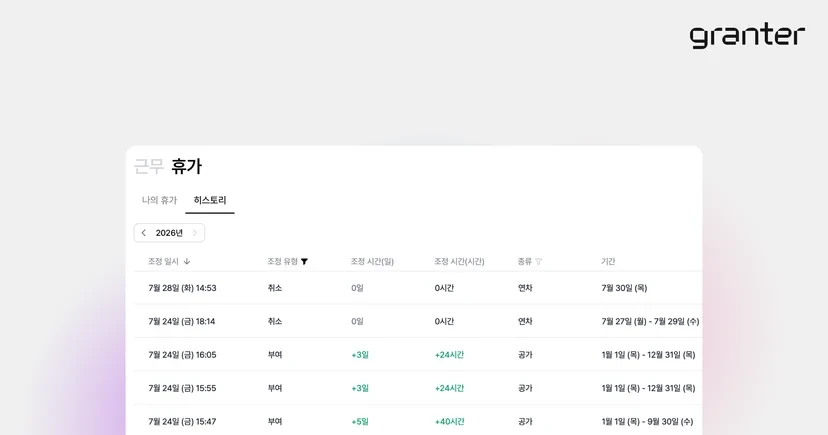Click the +40시간 value
Screen dimensions: 828x435
coord(449,421)
